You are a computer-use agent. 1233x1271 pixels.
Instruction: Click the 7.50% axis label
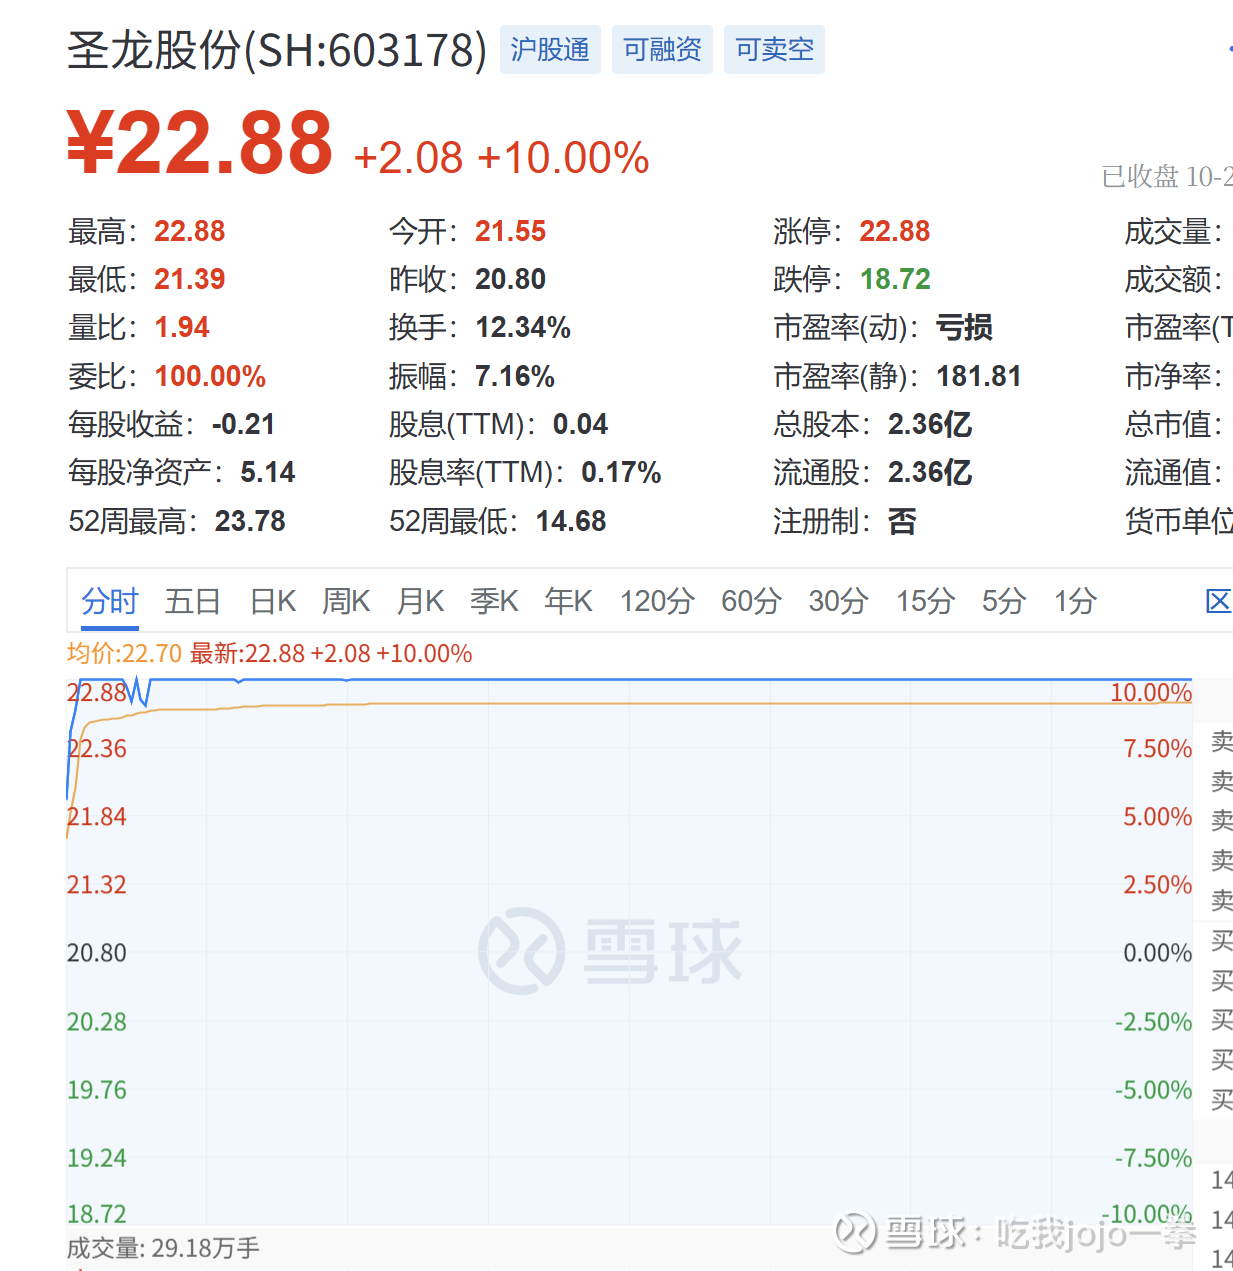click(1157, 749)
